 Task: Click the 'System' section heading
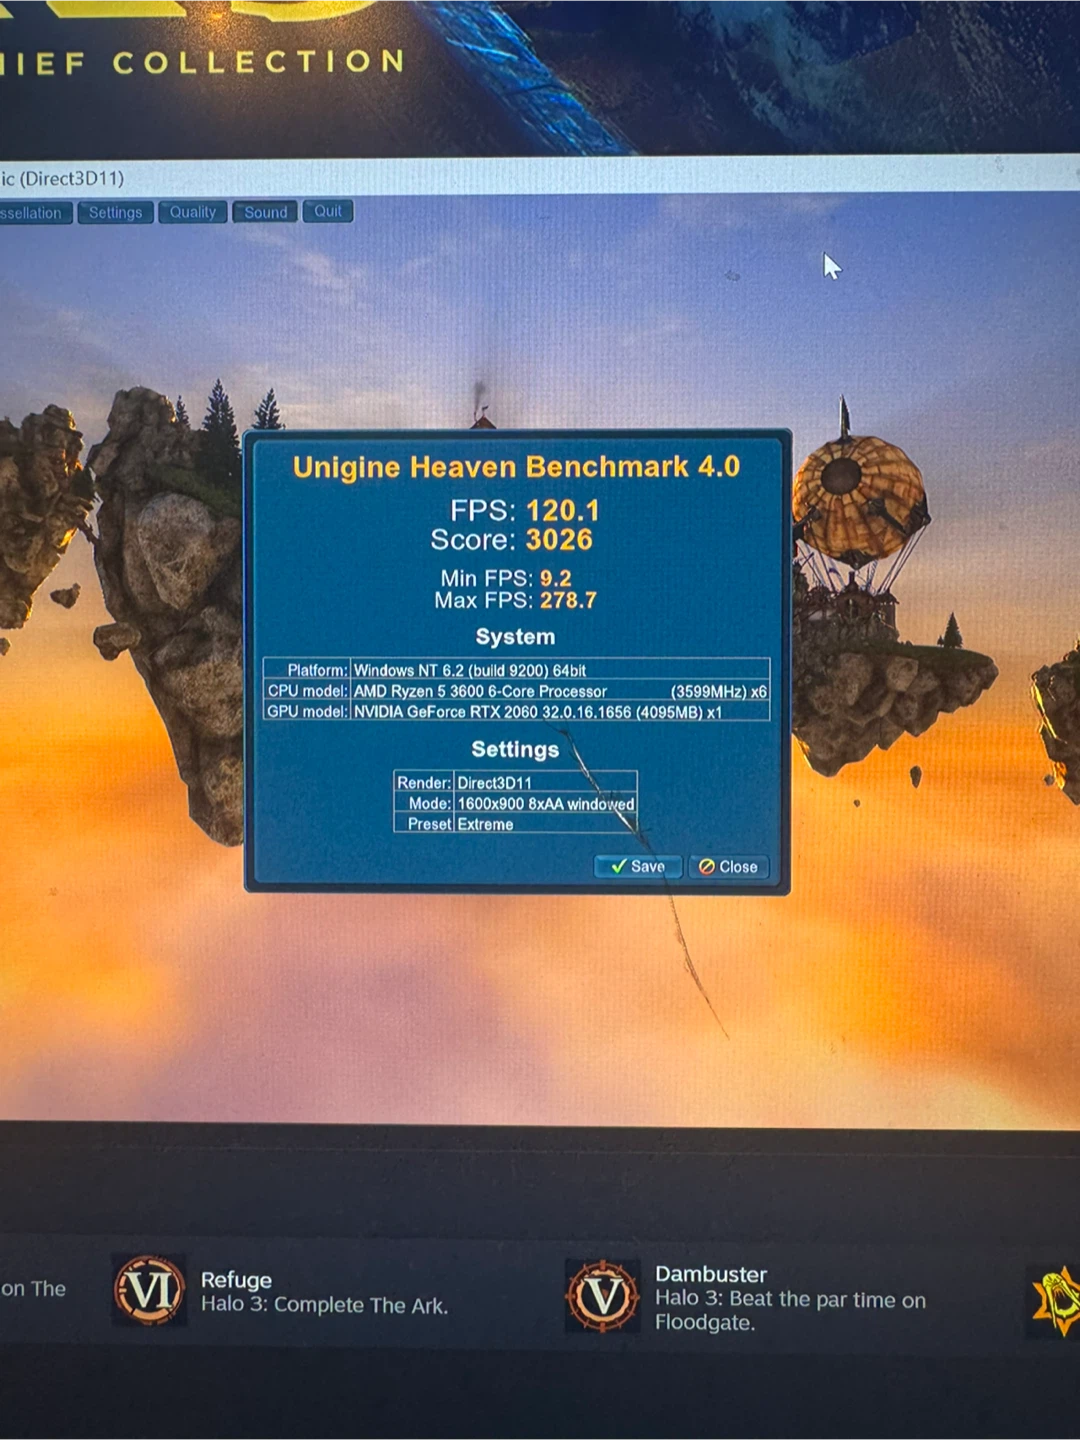pos(515,637)
